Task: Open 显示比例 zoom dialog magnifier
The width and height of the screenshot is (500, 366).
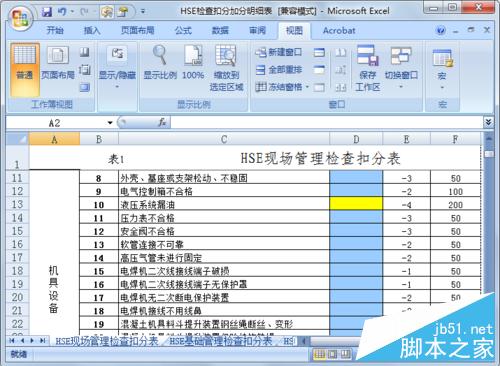Action: click(x=160, y=62)
